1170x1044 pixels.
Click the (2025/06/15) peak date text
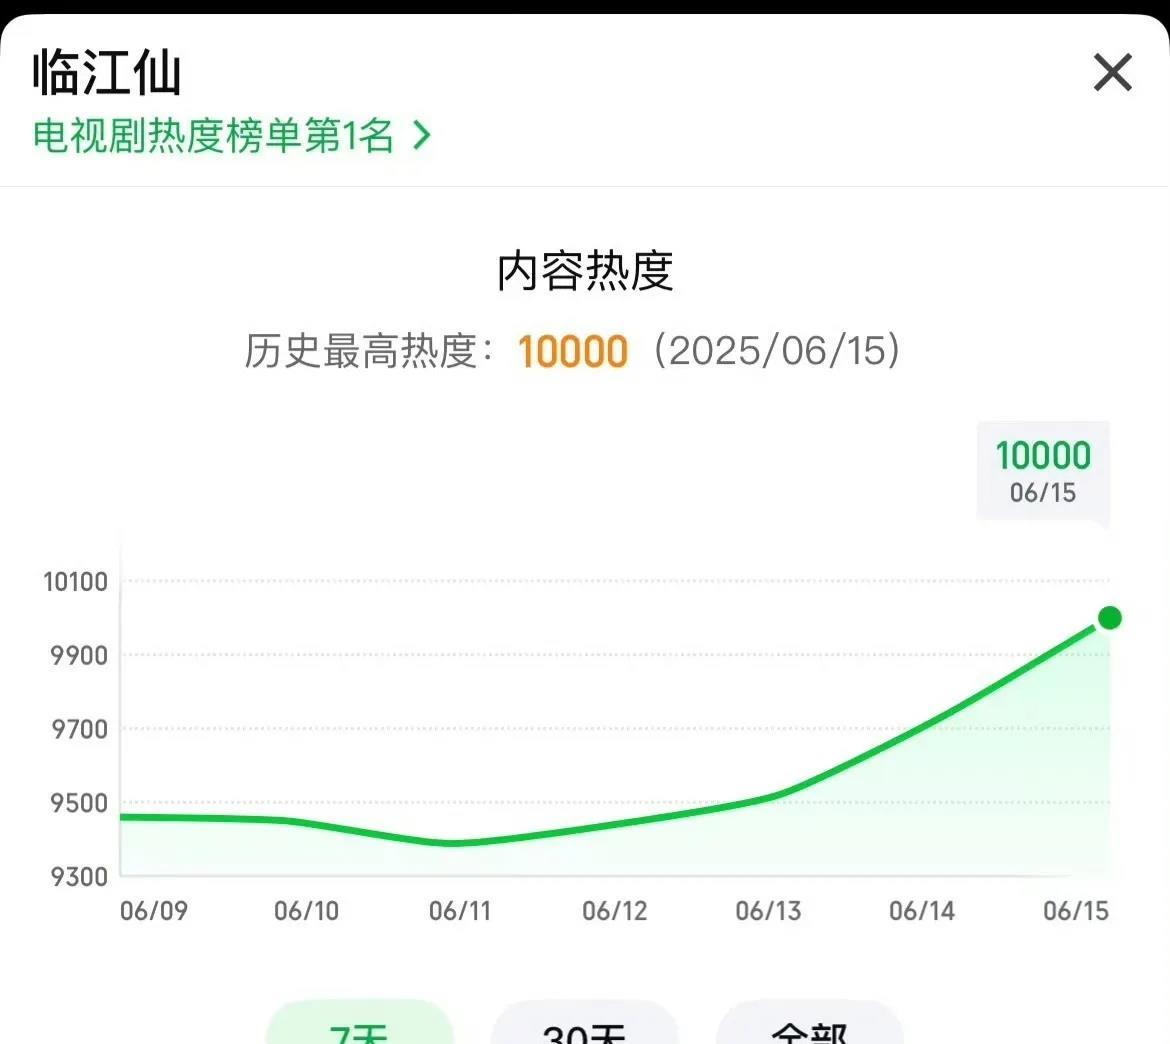(777, 351)
